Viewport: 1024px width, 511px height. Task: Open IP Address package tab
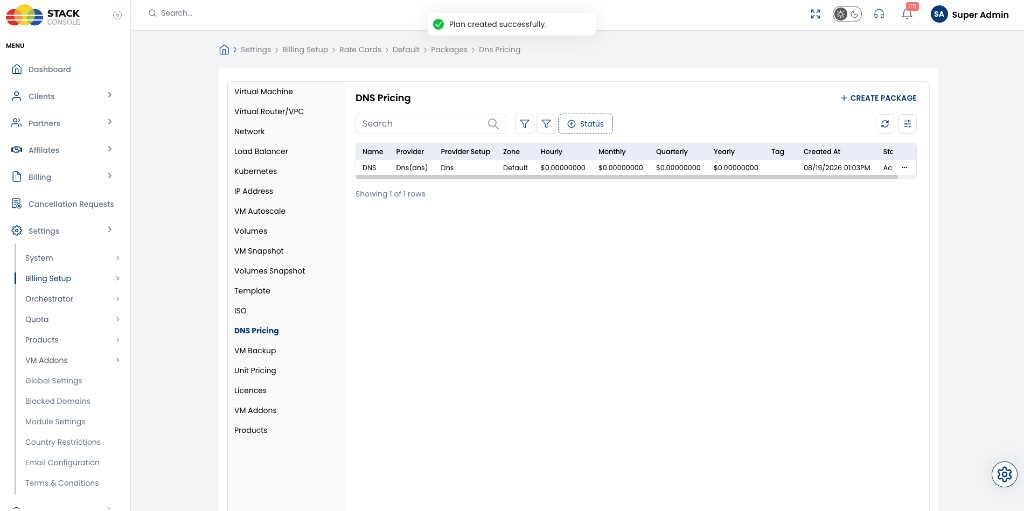[x=254, y=191]
